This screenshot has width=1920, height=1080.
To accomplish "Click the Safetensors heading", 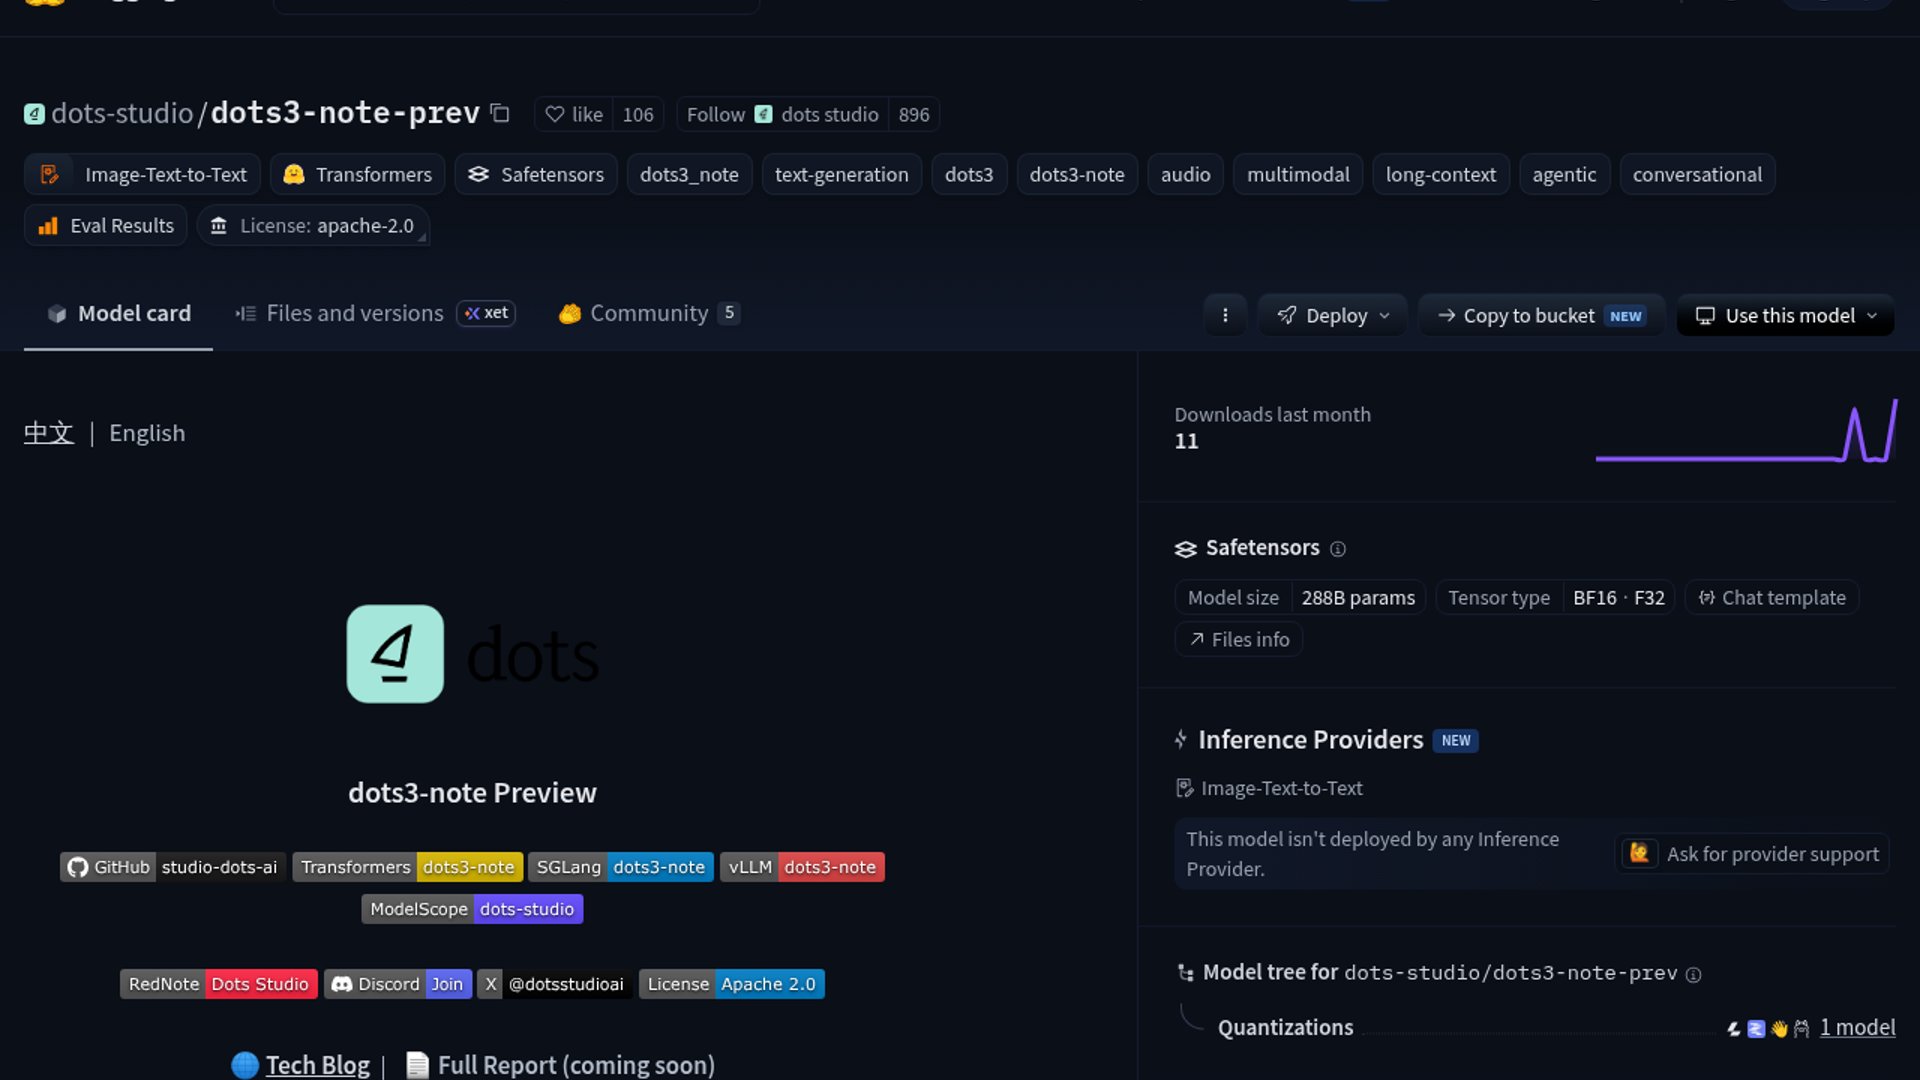I will point(1262,548).
